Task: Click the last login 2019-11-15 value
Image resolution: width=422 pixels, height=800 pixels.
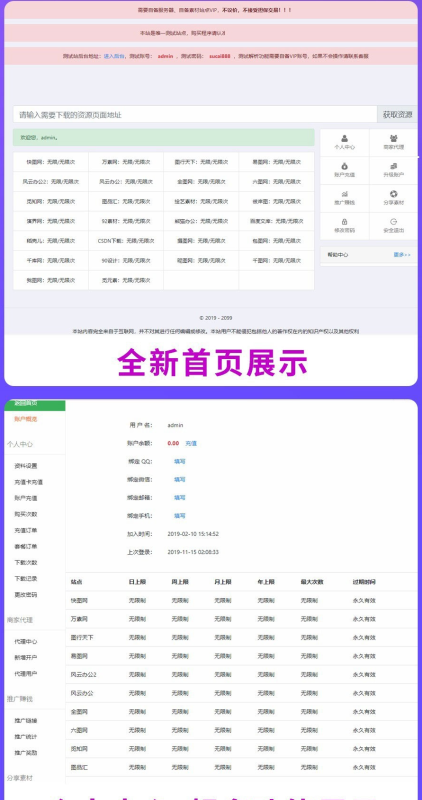Action: pyautogui.click(x=193, y=552)
